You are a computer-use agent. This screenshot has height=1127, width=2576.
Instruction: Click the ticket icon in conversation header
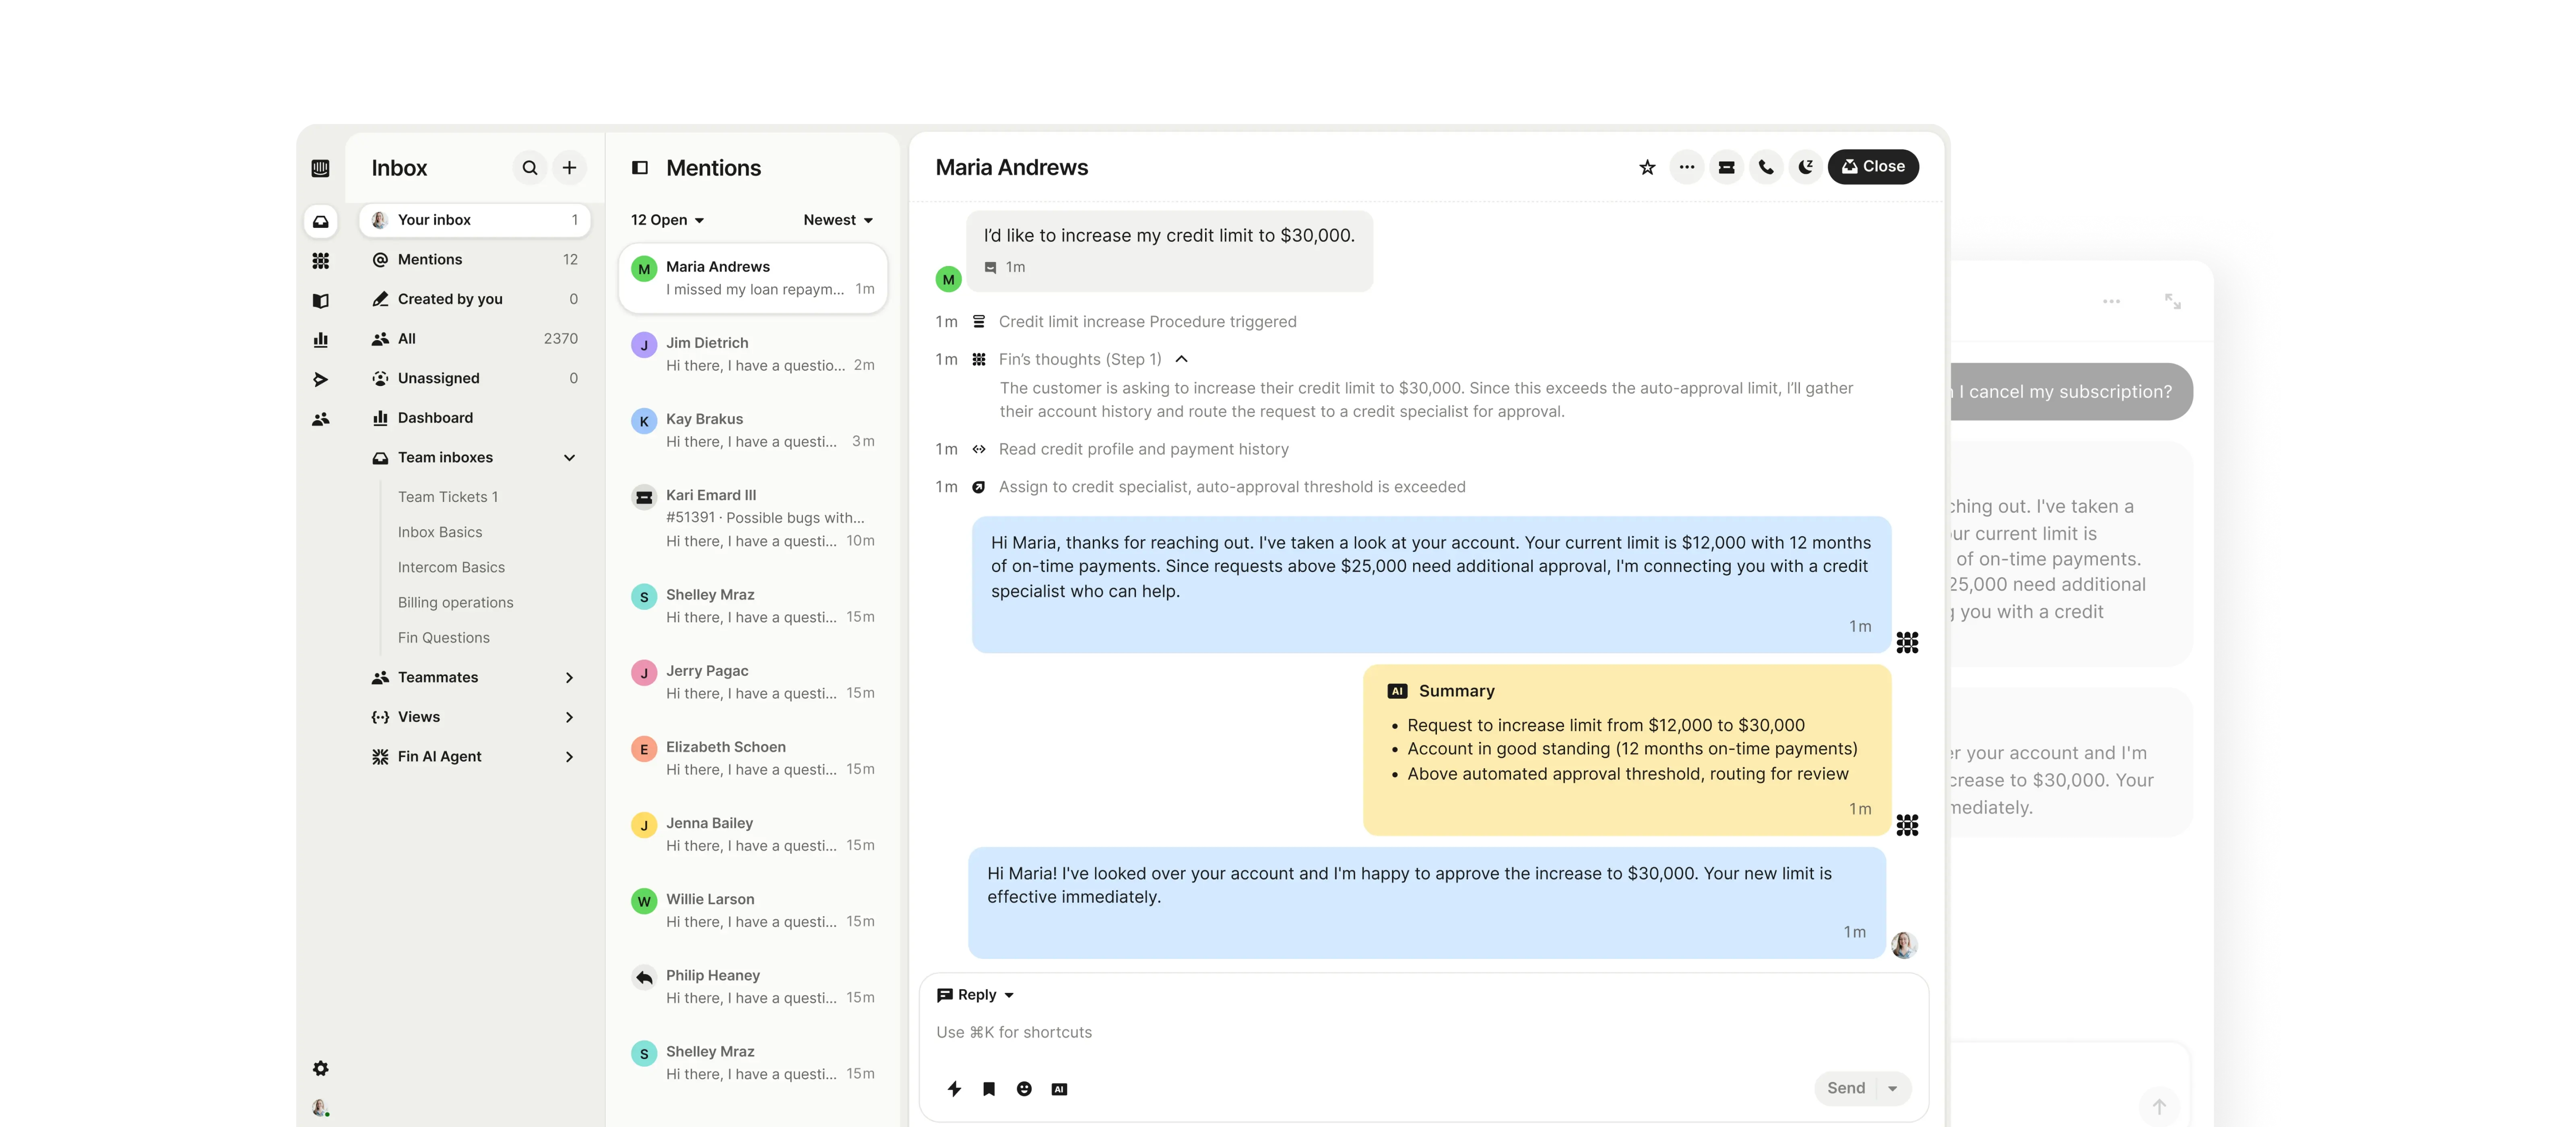pyautogui.click(x=1726, y=167)
